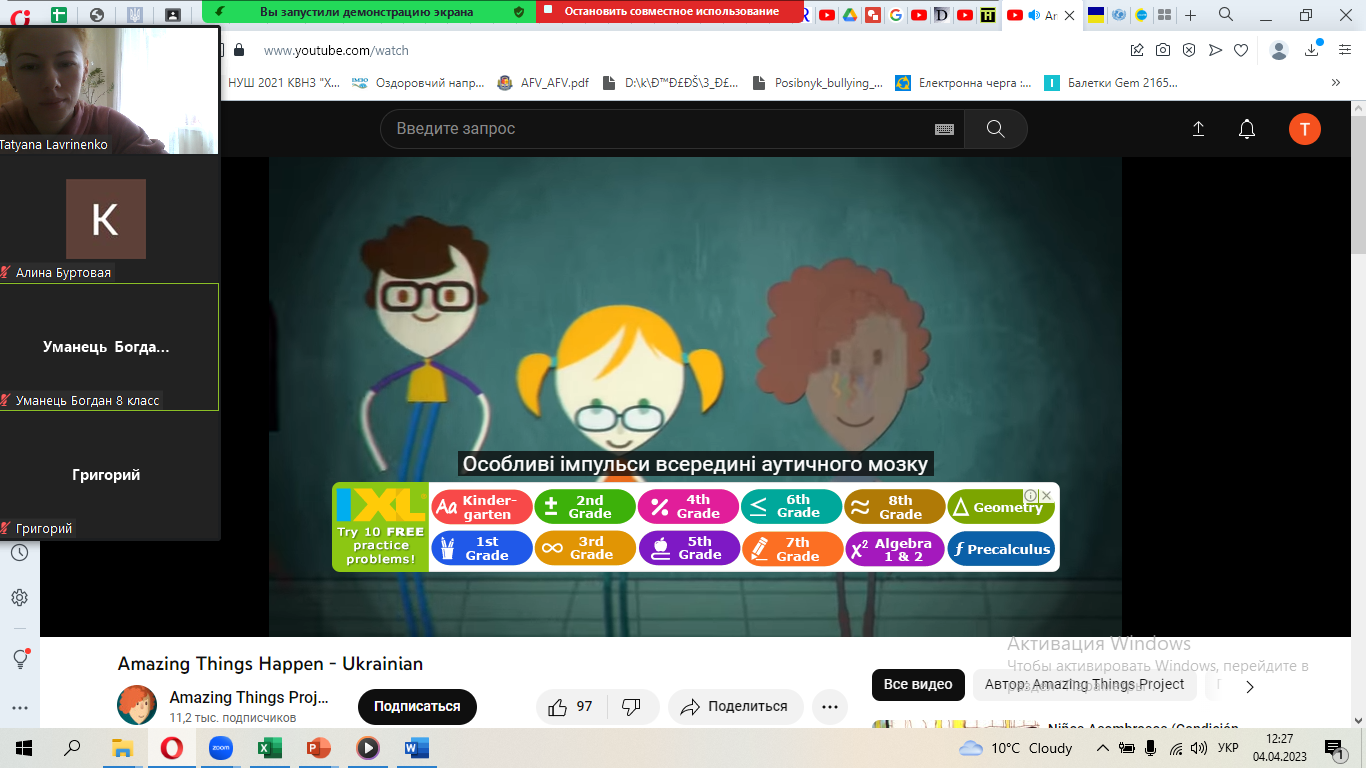Click the Zoom participant tile 'Алина Буртовая'
Image resolution: width=1366 pixels, height=768 pixels.
(x=109, y=219)
